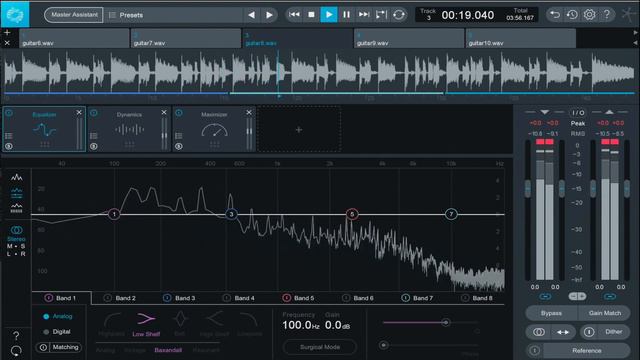The width and height of the screenshot is (640, 360).
Task: Toggle the Maximizer module power
Action: pos(179,113)
